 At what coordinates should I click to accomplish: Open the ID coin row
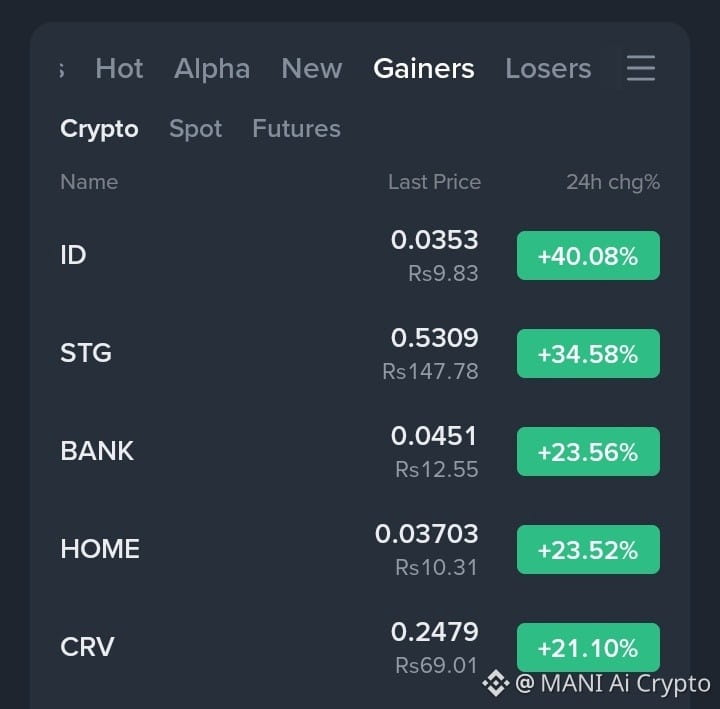coord(360,255)
